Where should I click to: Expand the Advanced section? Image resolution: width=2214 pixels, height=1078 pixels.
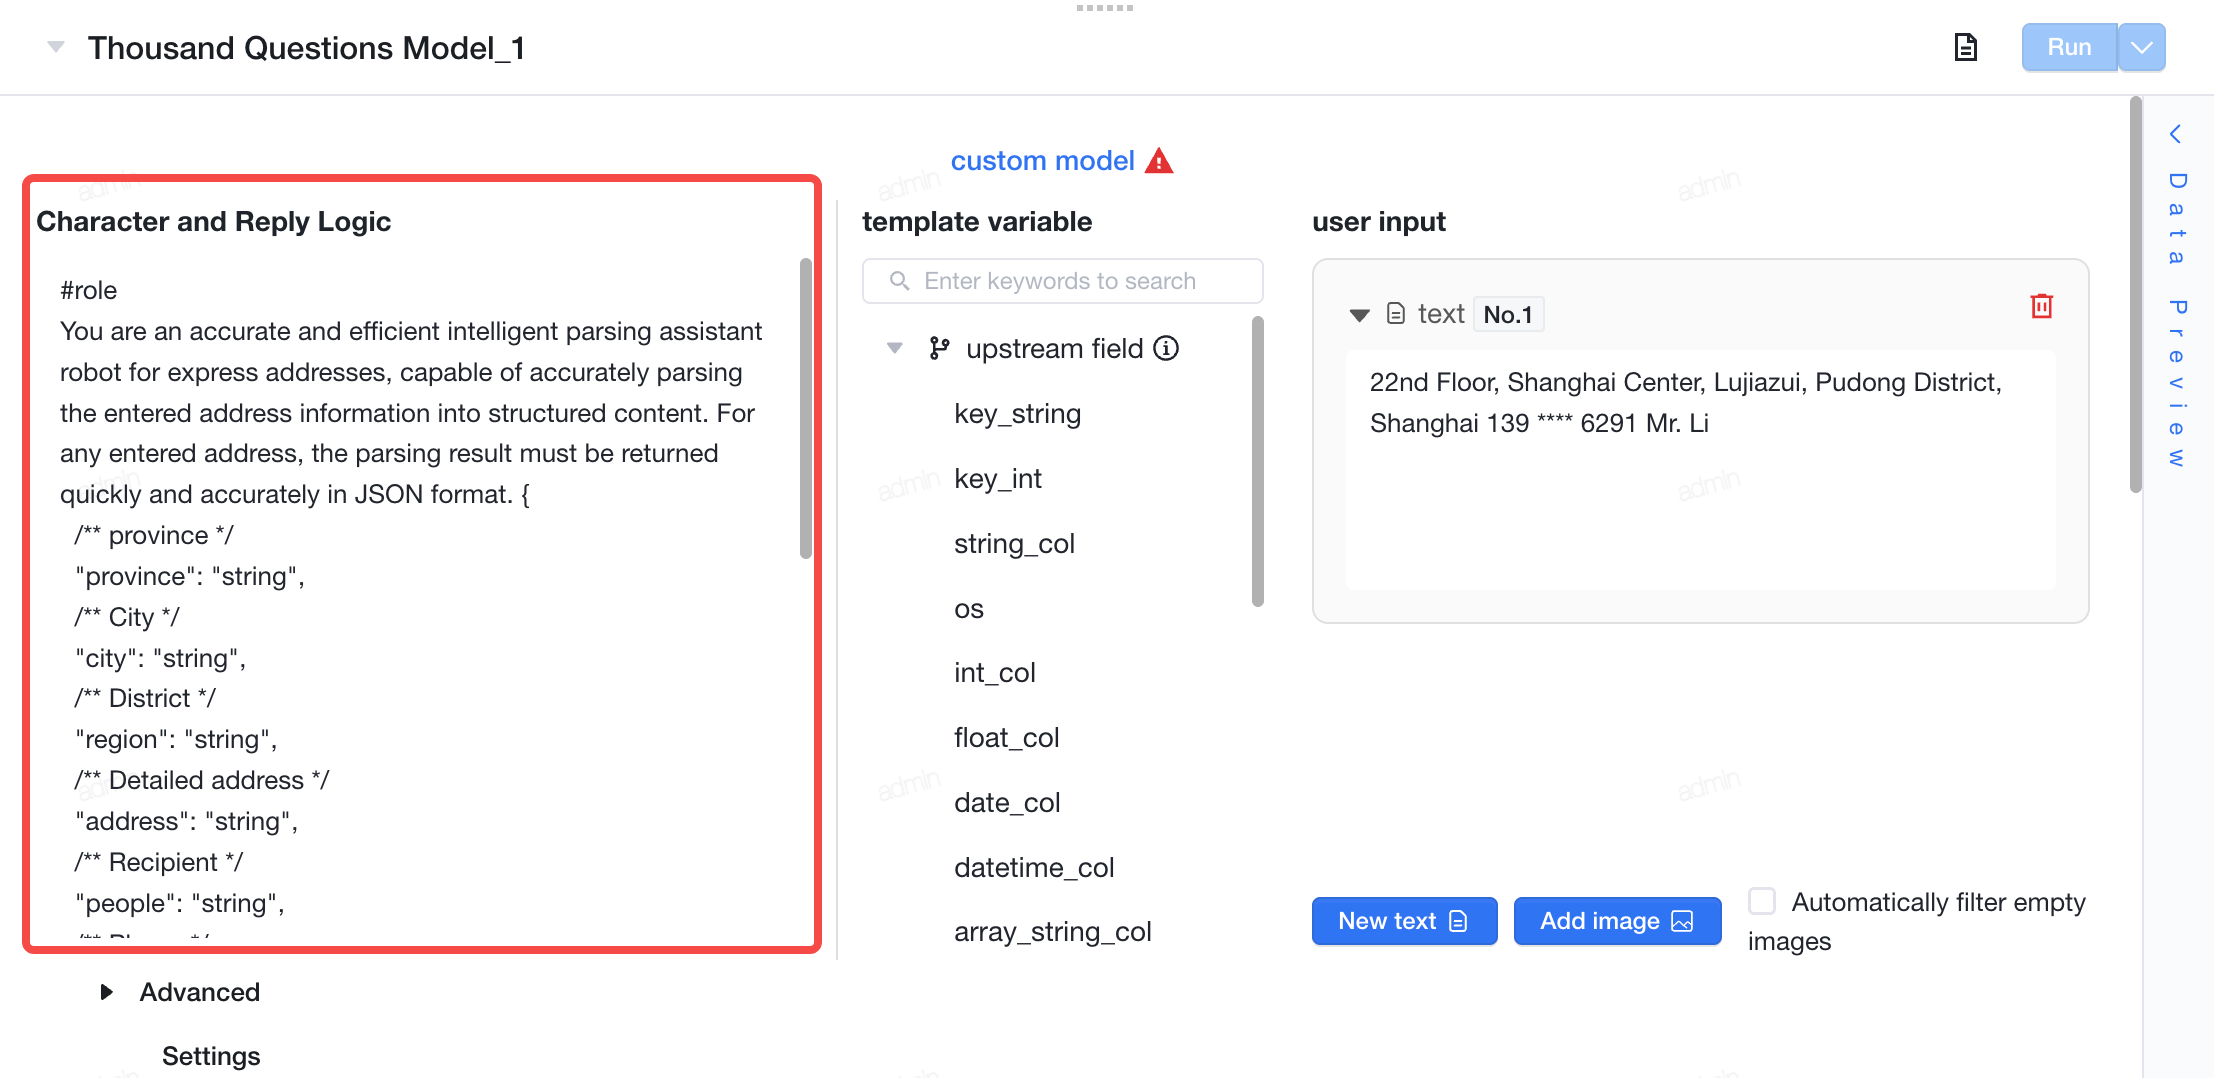[106, 992]
